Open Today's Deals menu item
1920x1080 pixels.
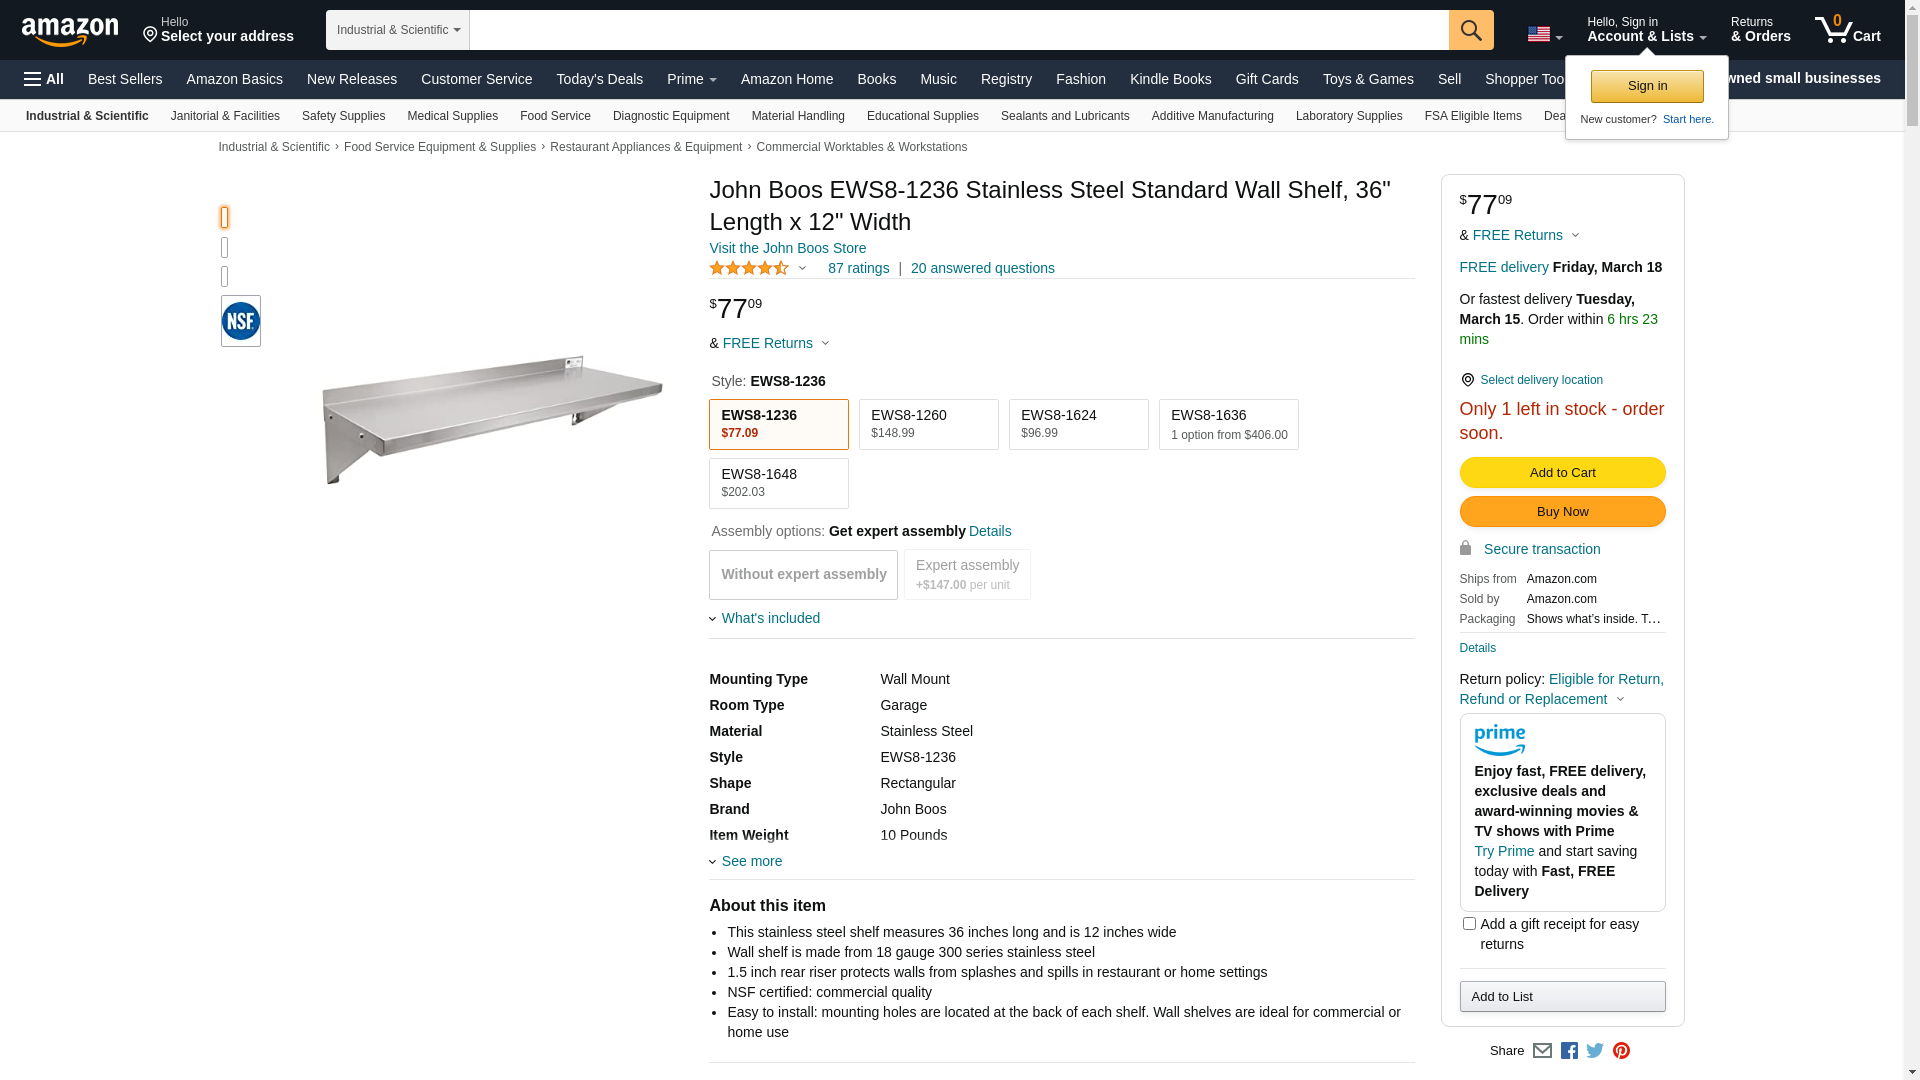pos(599,79)
